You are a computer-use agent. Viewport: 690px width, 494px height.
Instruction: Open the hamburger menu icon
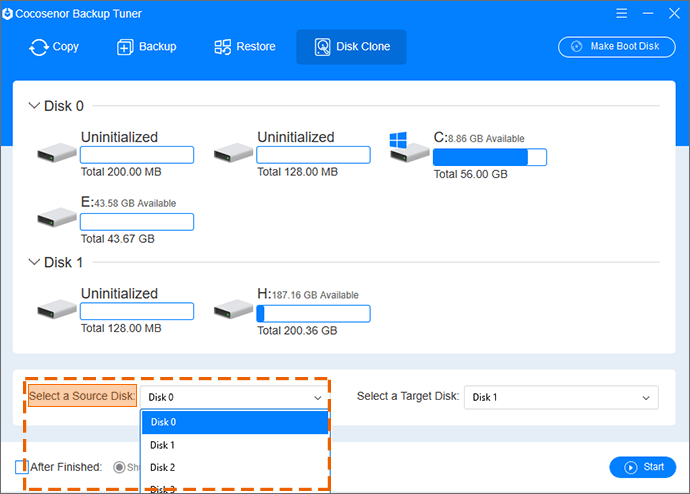coord(621,13)
